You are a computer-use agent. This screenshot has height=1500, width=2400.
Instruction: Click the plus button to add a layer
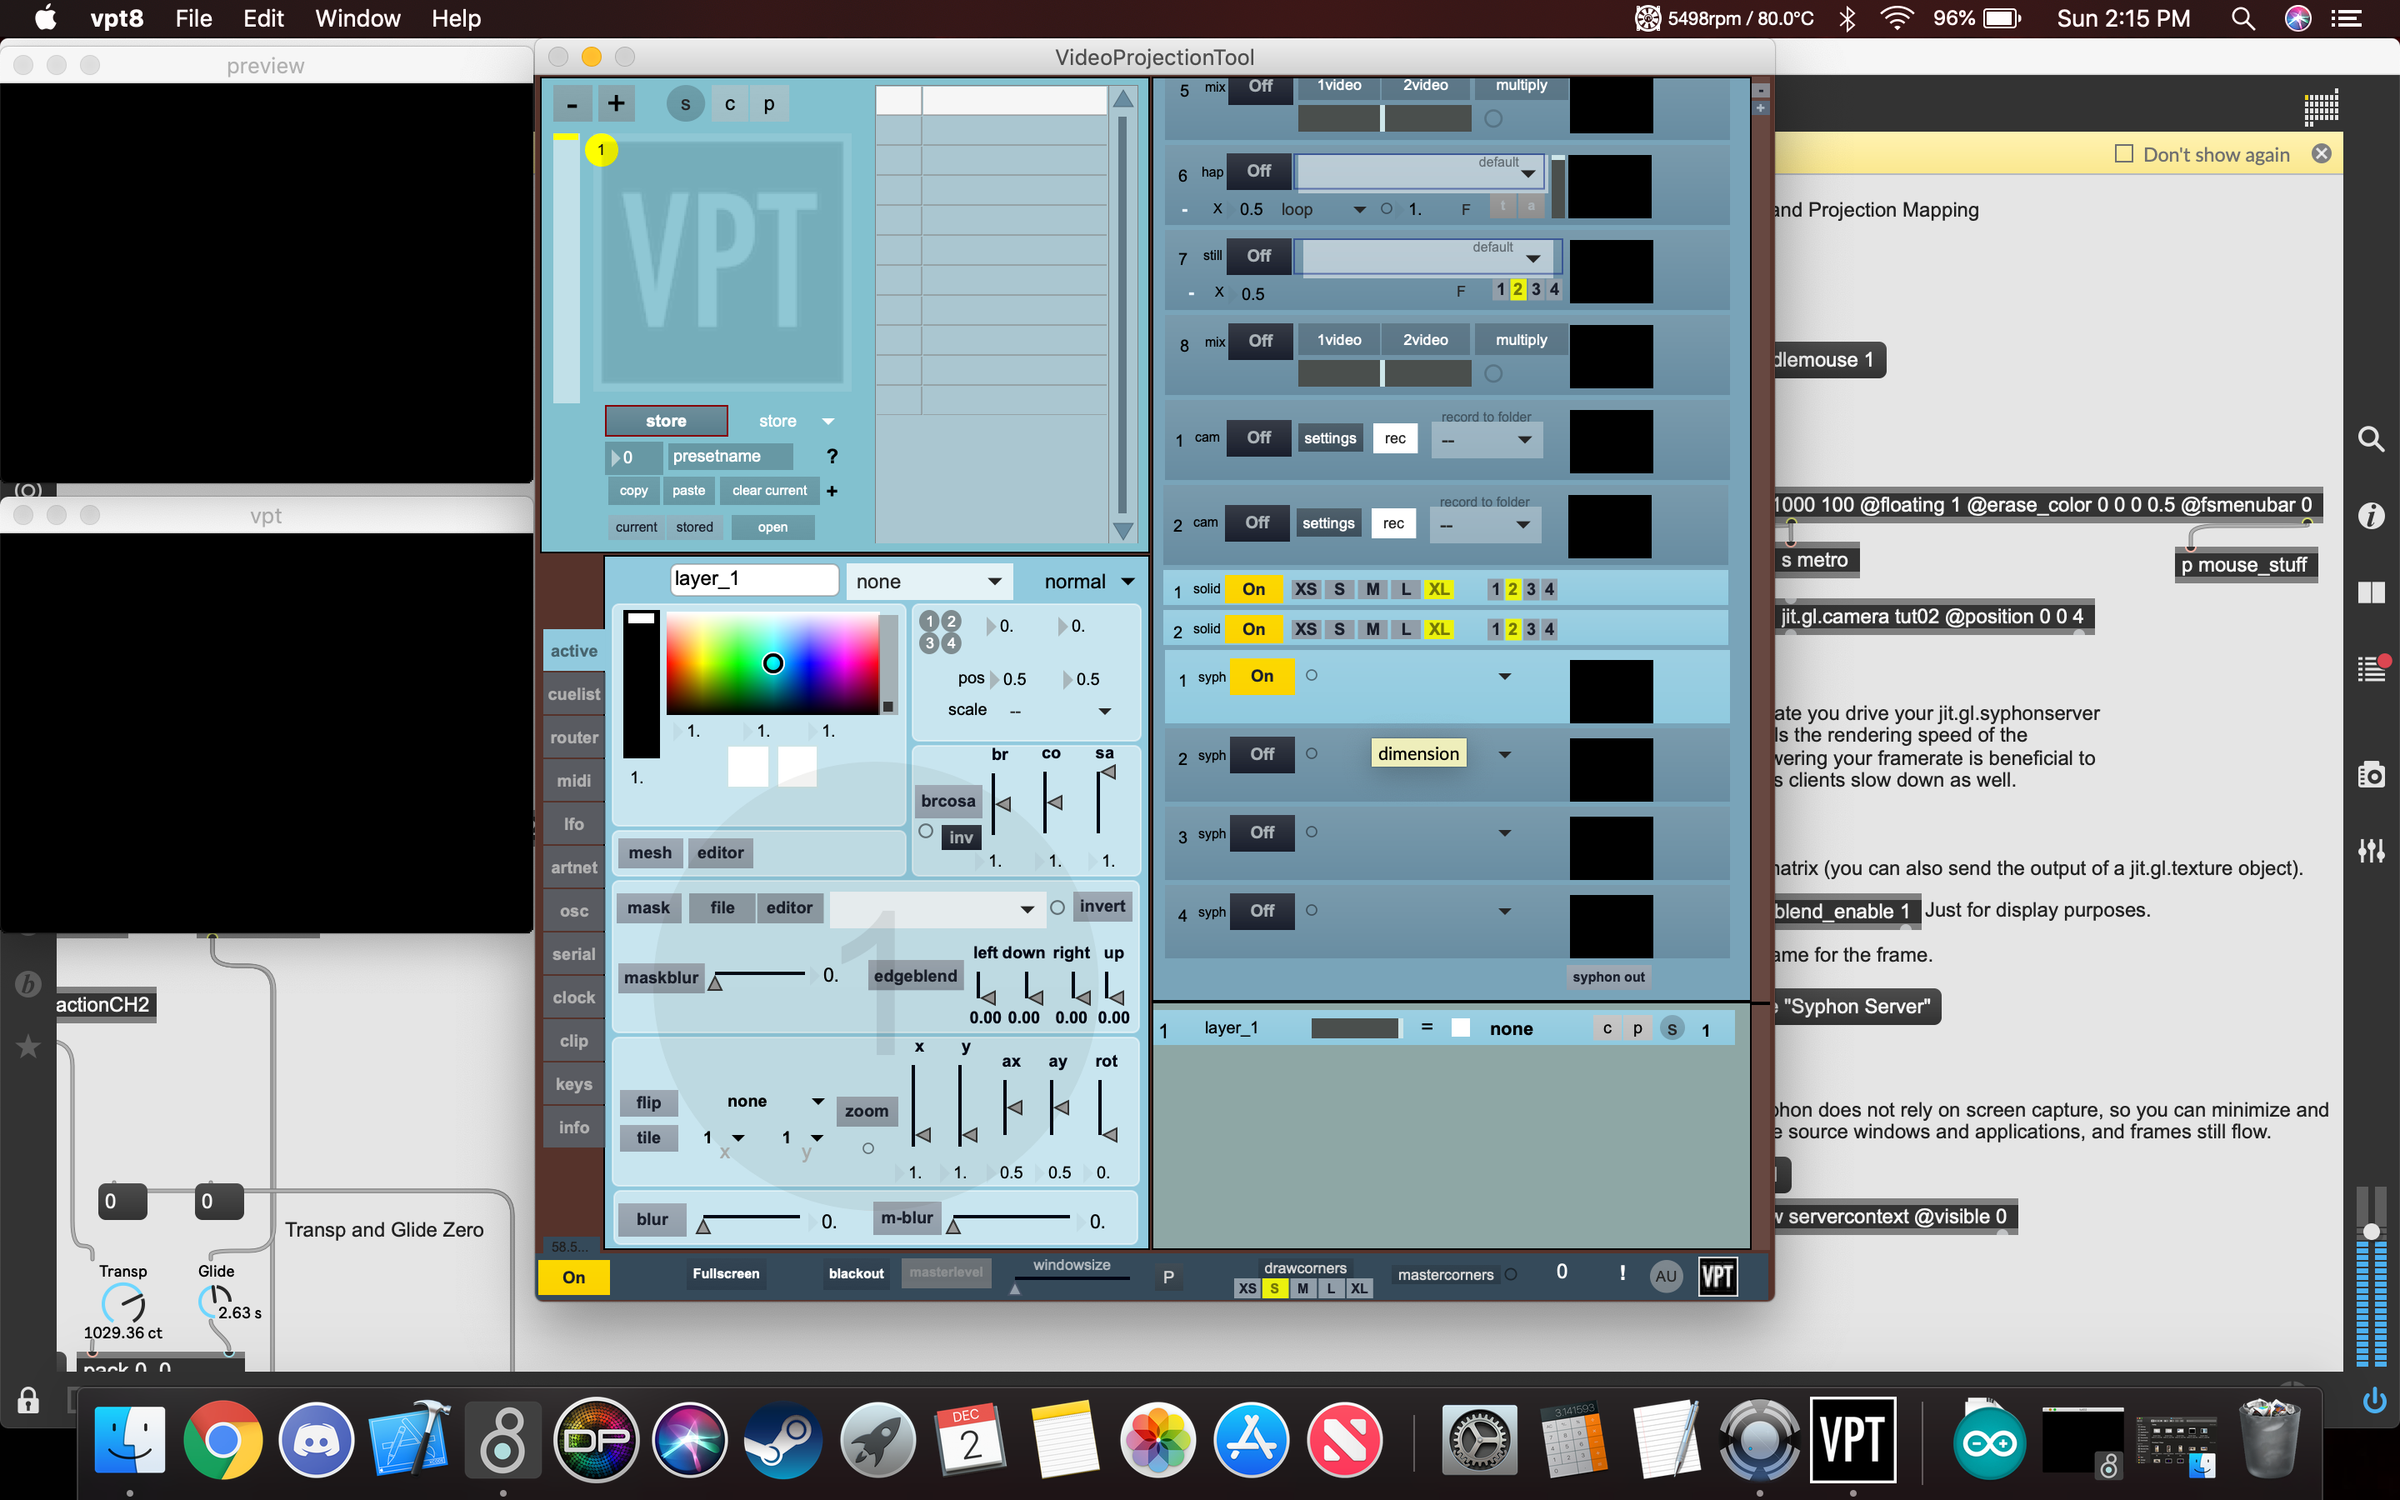pyautogui.click(x=616, y=104)
